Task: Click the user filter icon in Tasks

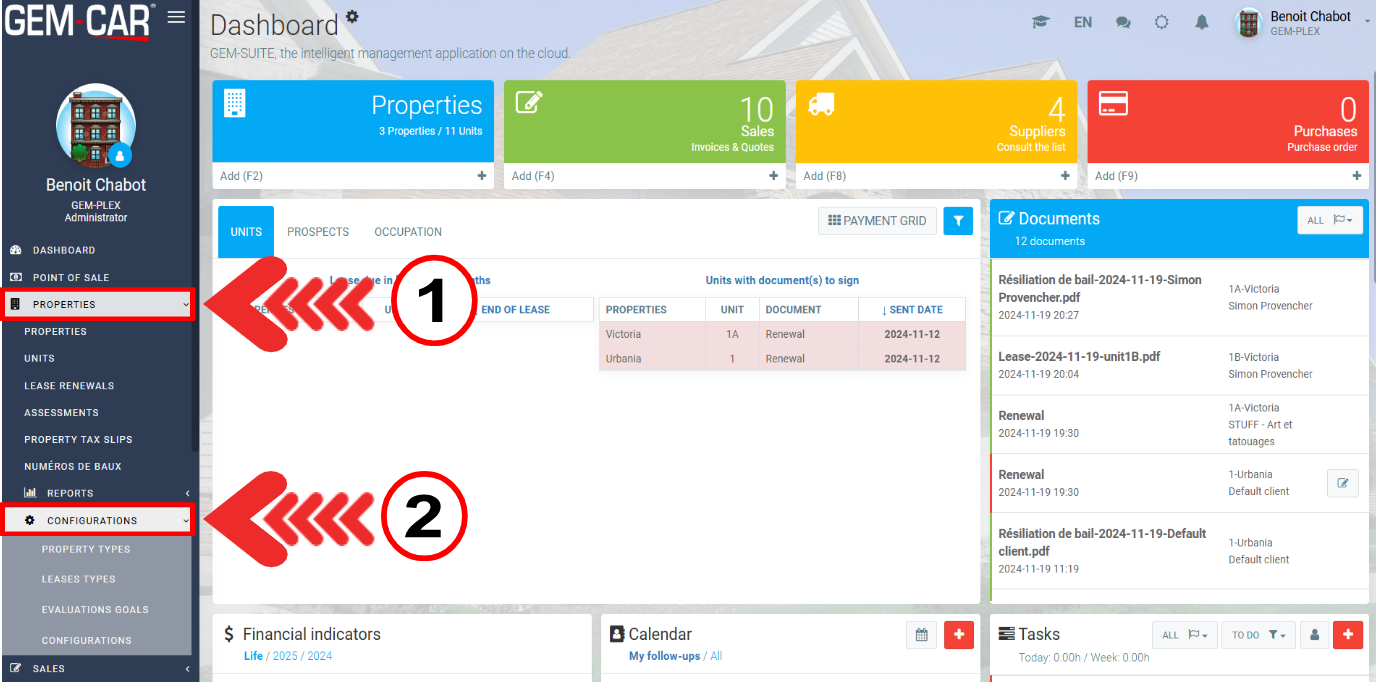Action: click(1314, 635)
